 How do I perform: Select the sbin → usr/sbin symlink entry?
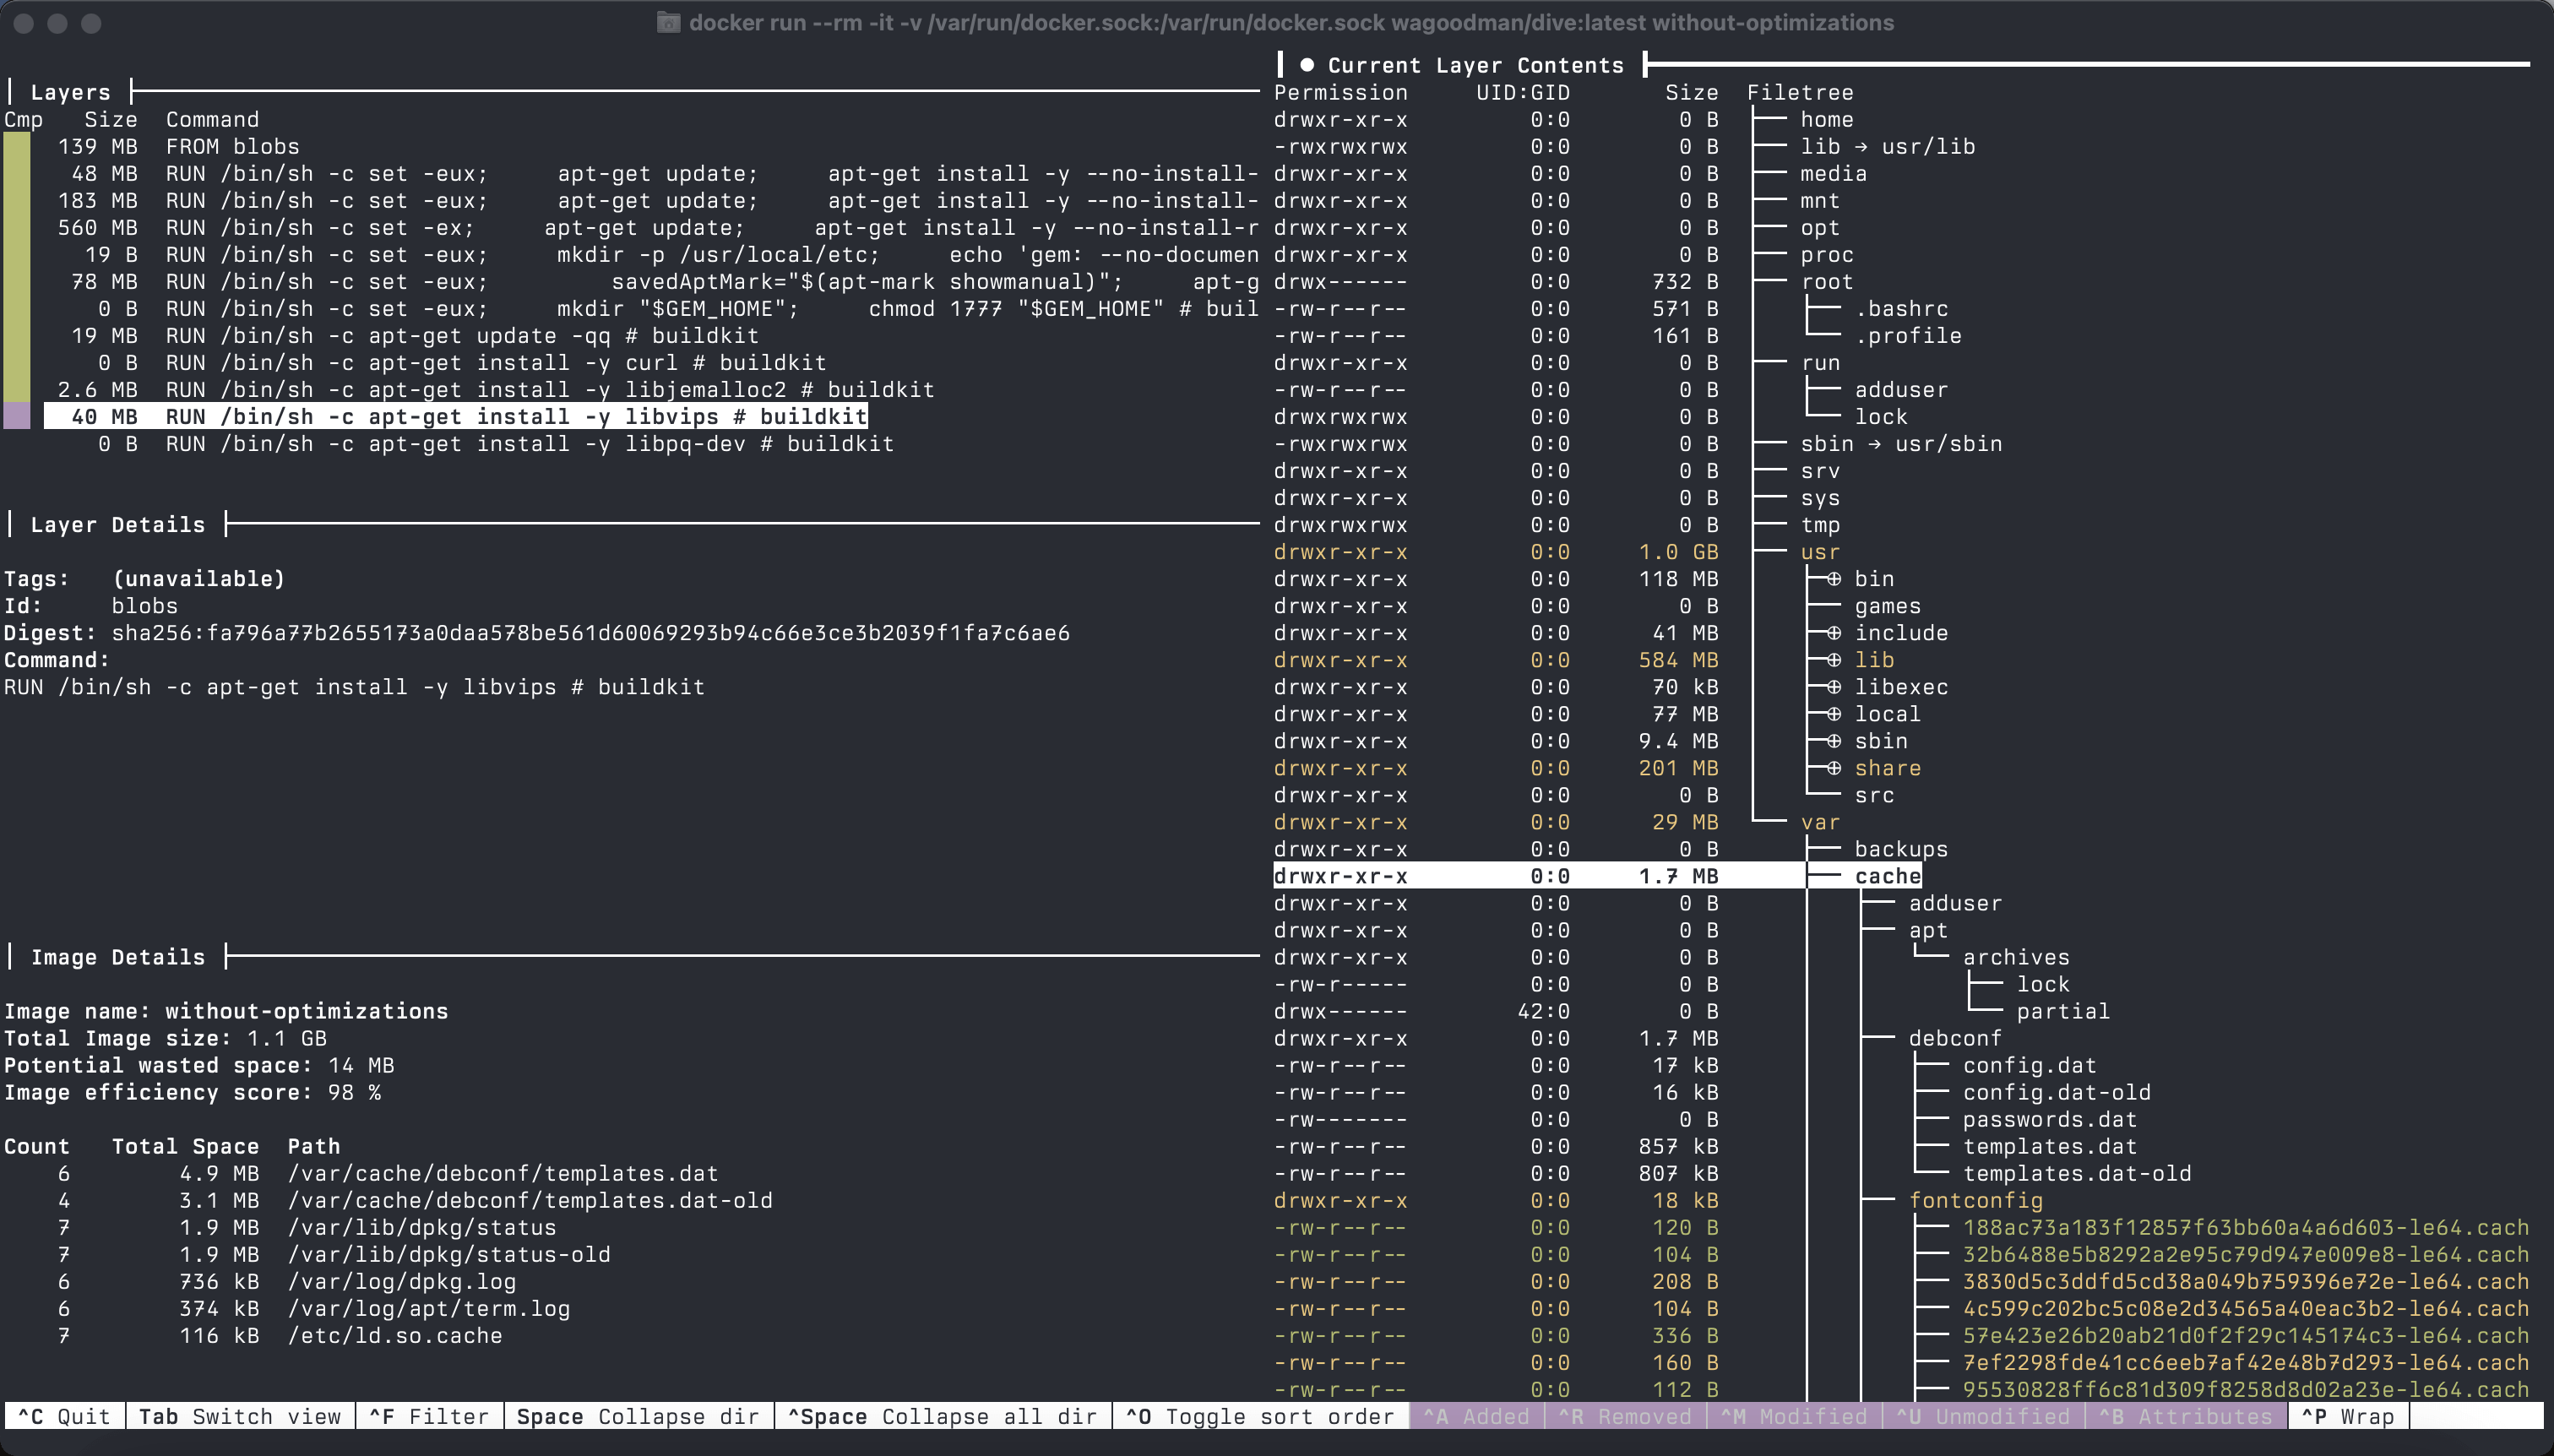tap(1901, 443)
